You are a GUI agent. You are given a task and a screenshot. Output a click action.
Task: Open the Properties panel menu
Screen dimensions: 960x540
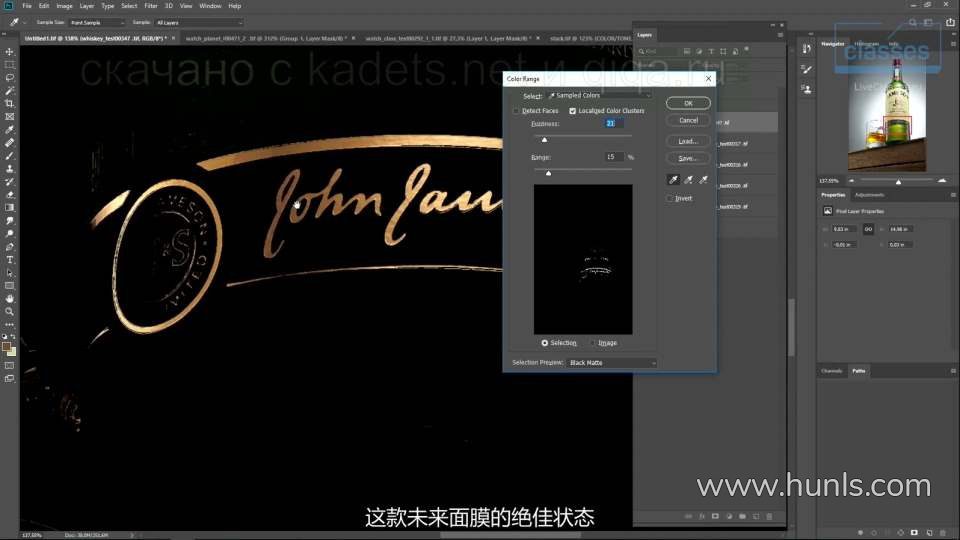[953, 195]
